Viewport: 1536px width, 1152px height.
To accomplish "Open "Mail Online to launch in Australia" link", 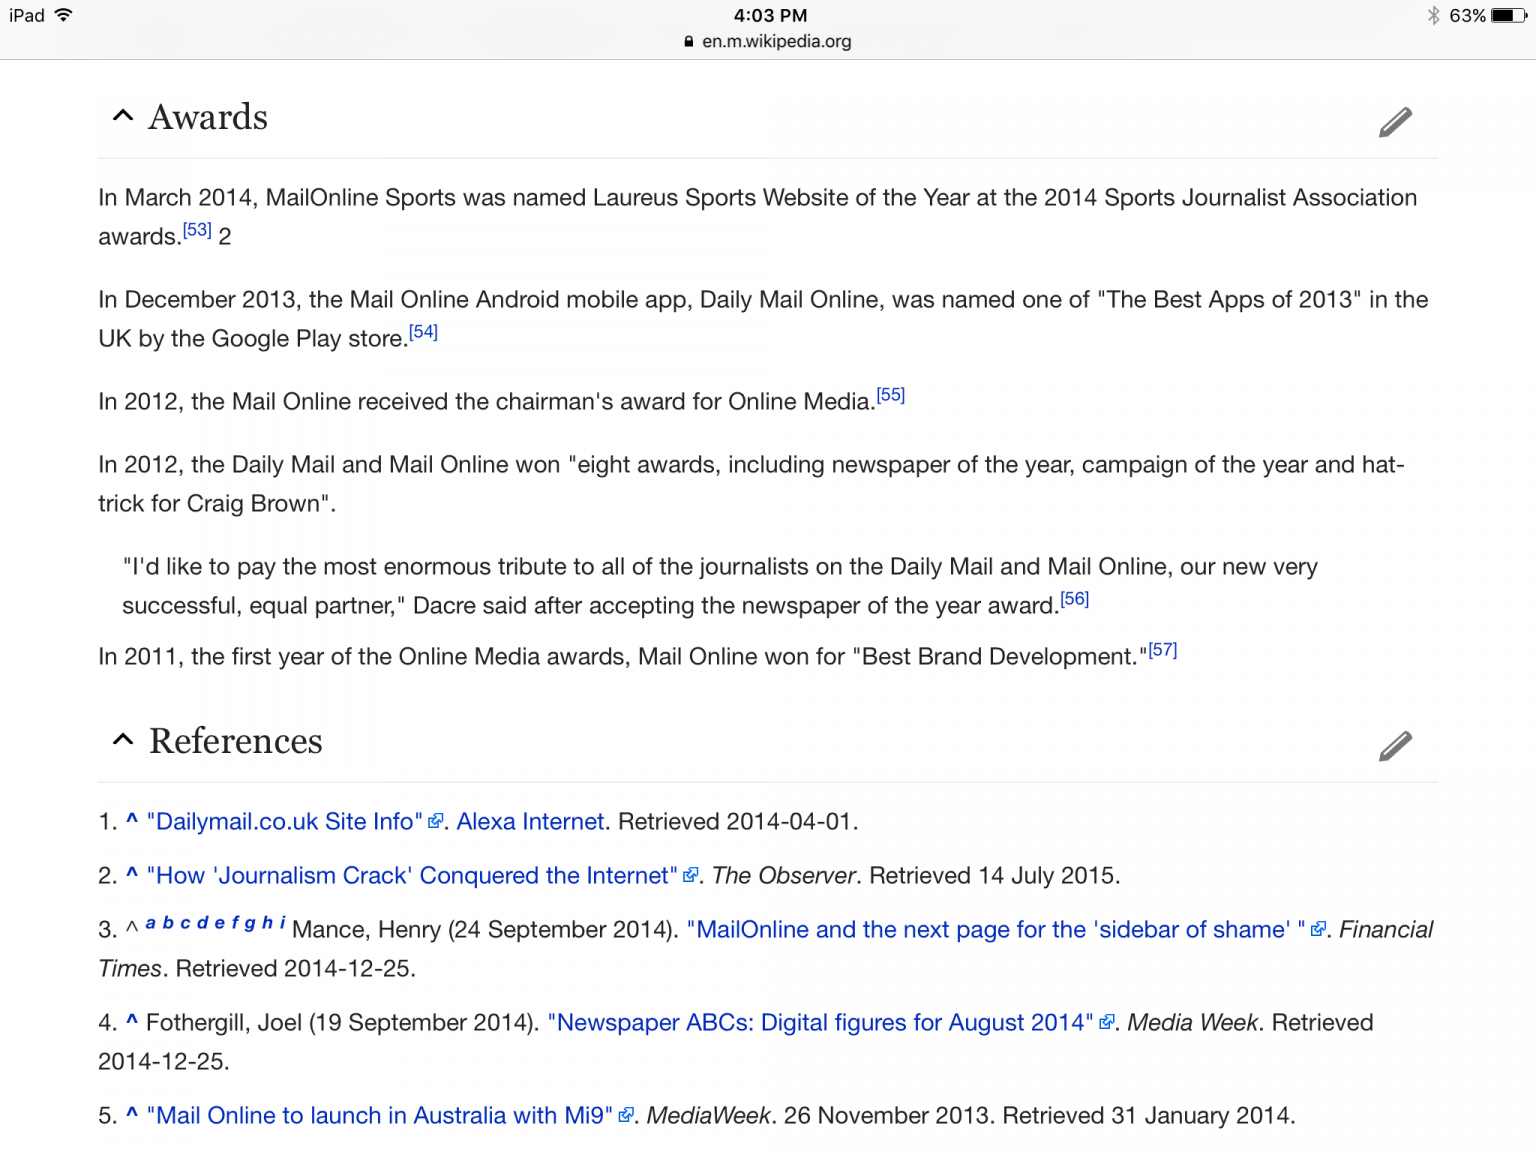I will pos(380,1115).
